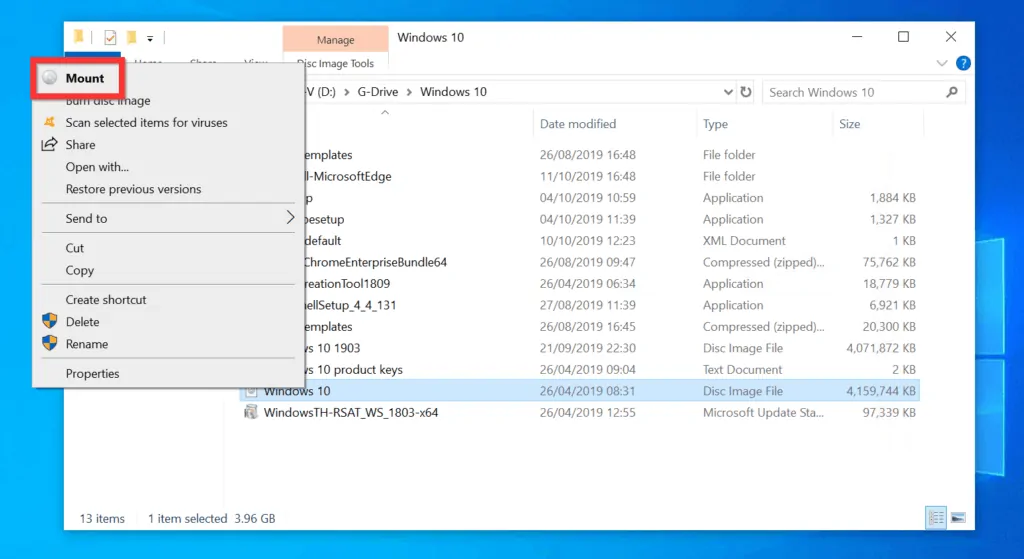Maximize the Windows 10 Explorer window
Screen dimensions: 1024x559
903,37
